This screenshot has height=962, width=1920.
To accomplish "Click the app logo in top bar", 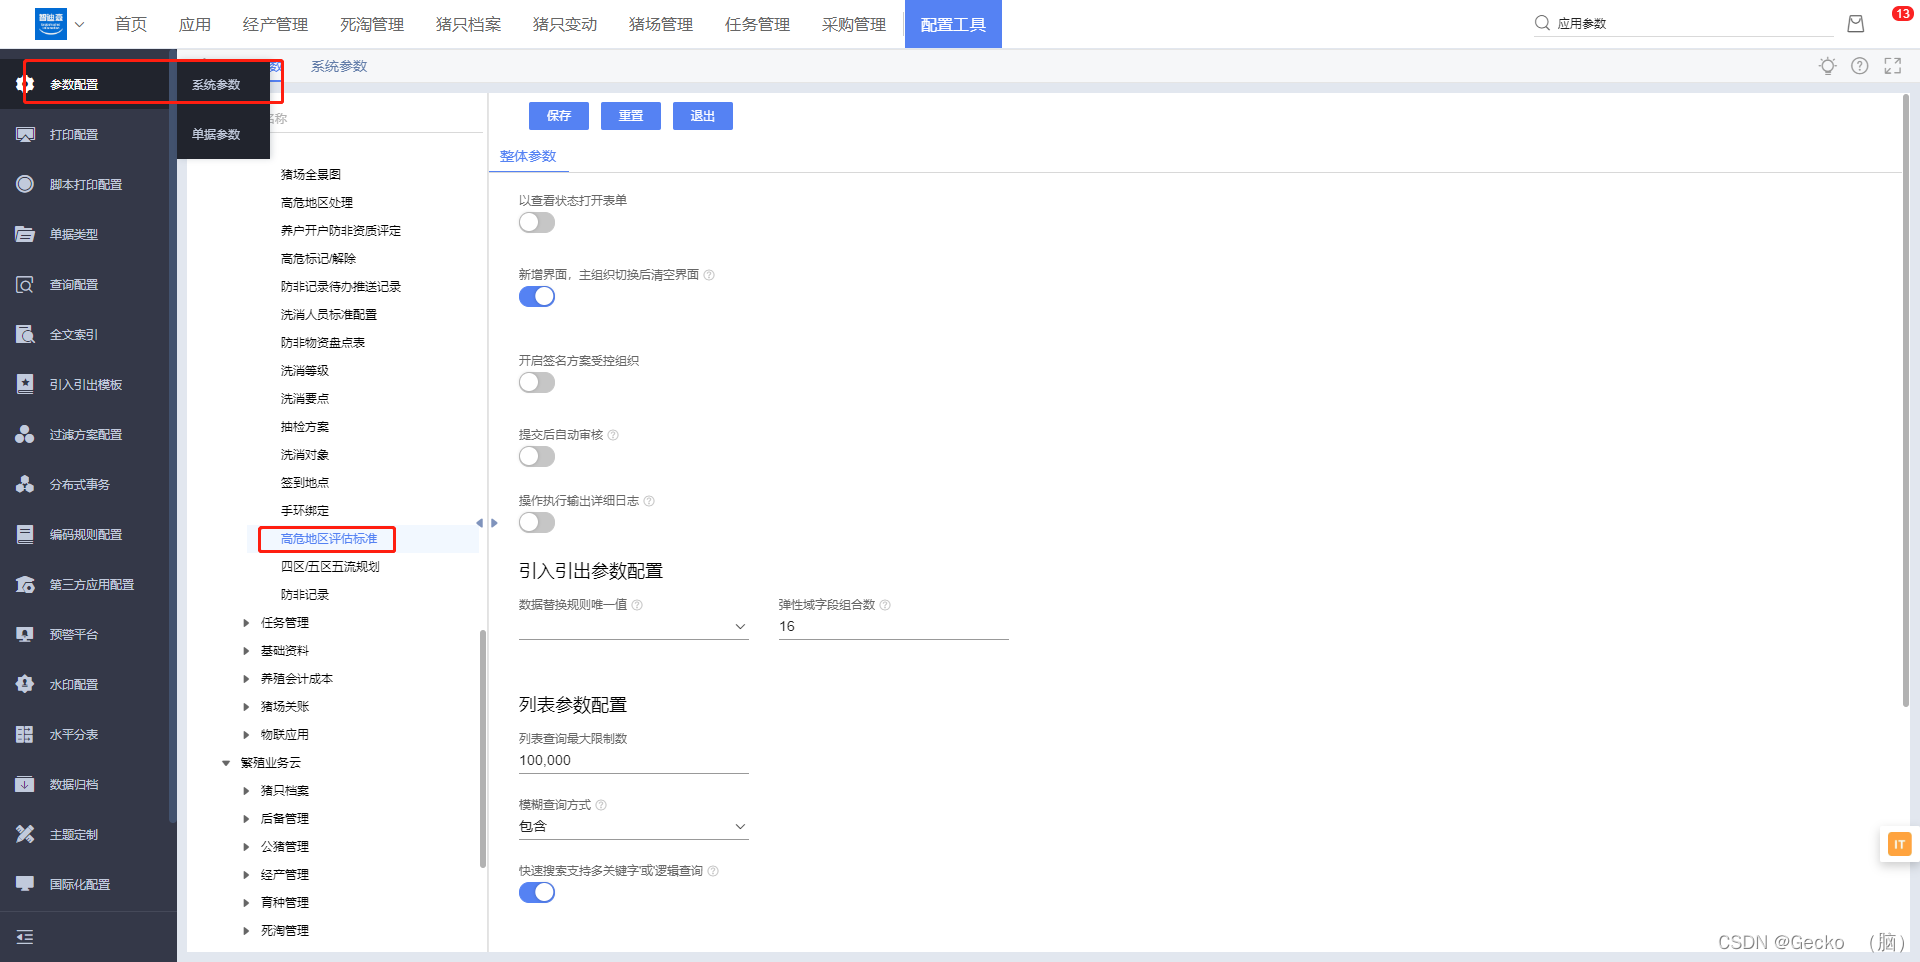I will (51, 24).
